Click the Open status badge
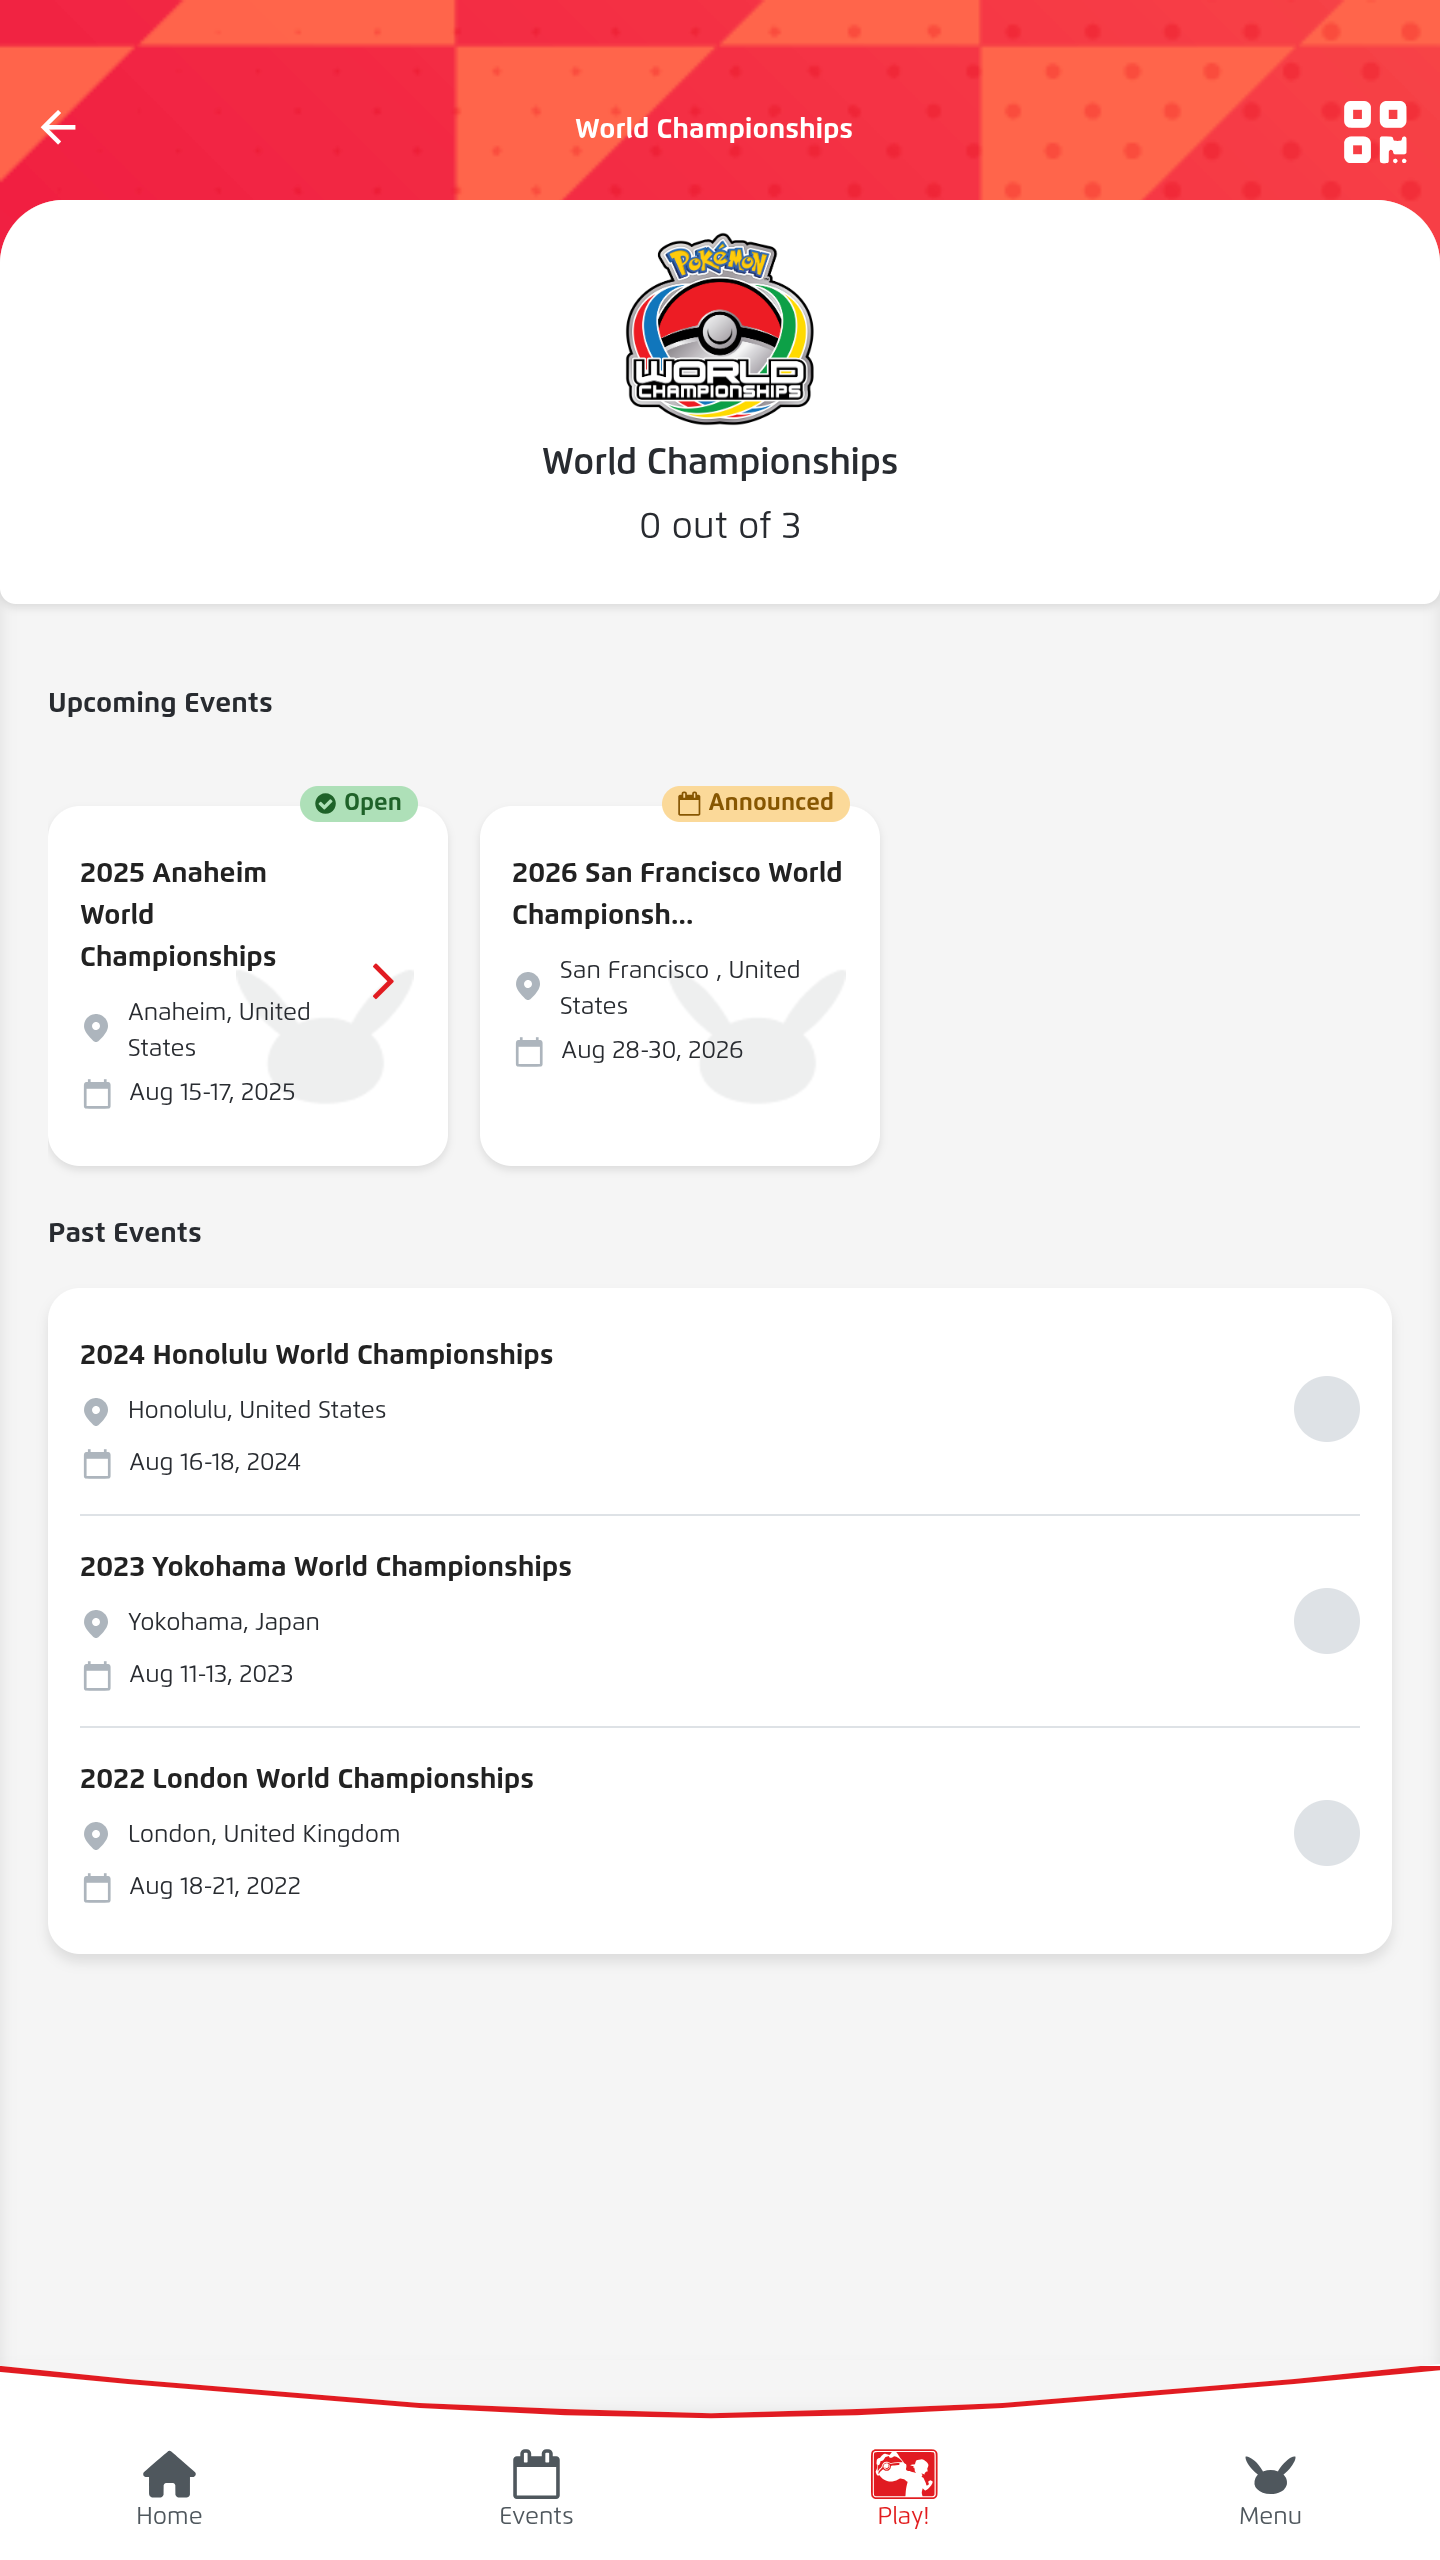The height and width of the screenshot is (2560, 1440). [359, 803]
